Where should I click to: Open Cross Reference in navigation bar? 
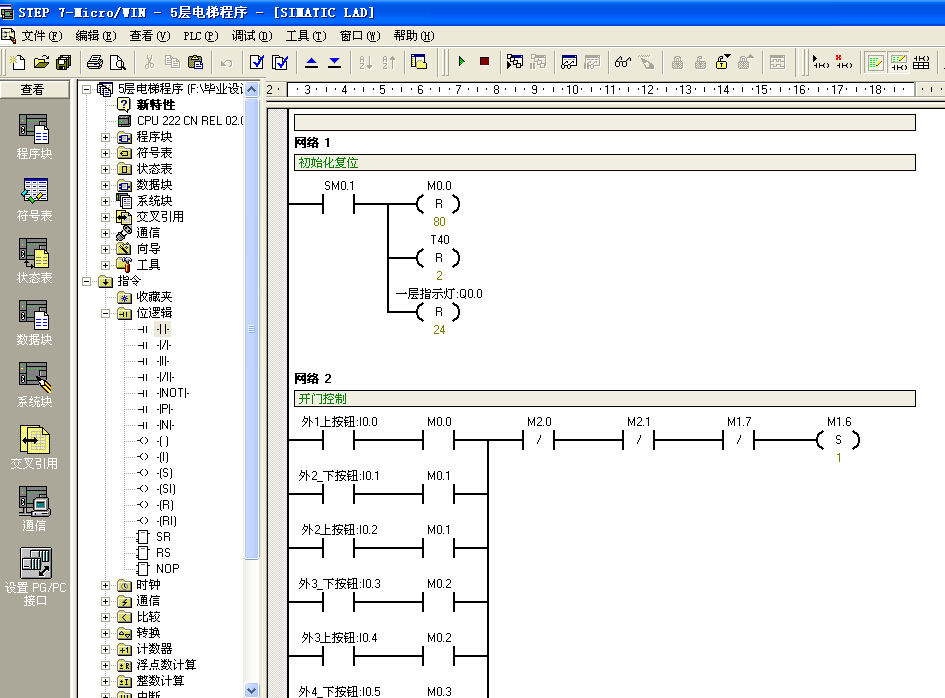[34, 447]
